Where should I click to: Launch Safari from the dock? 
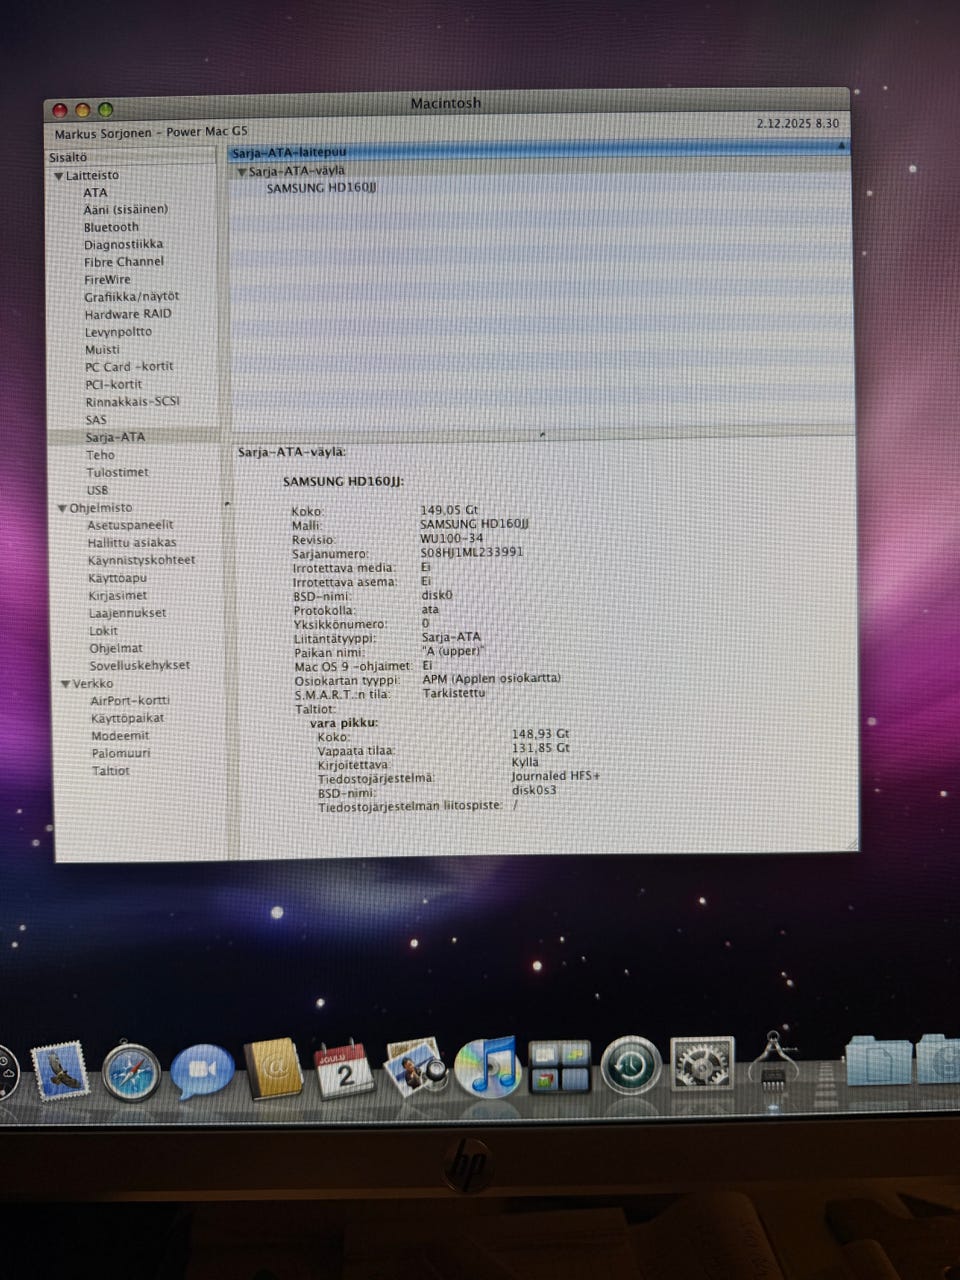coord(130,1072)
